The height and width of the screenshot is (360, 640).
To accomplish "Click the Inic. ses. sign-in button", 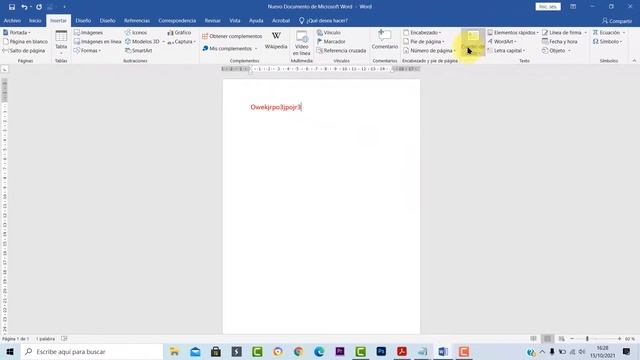I will click(x=548, y=7).
